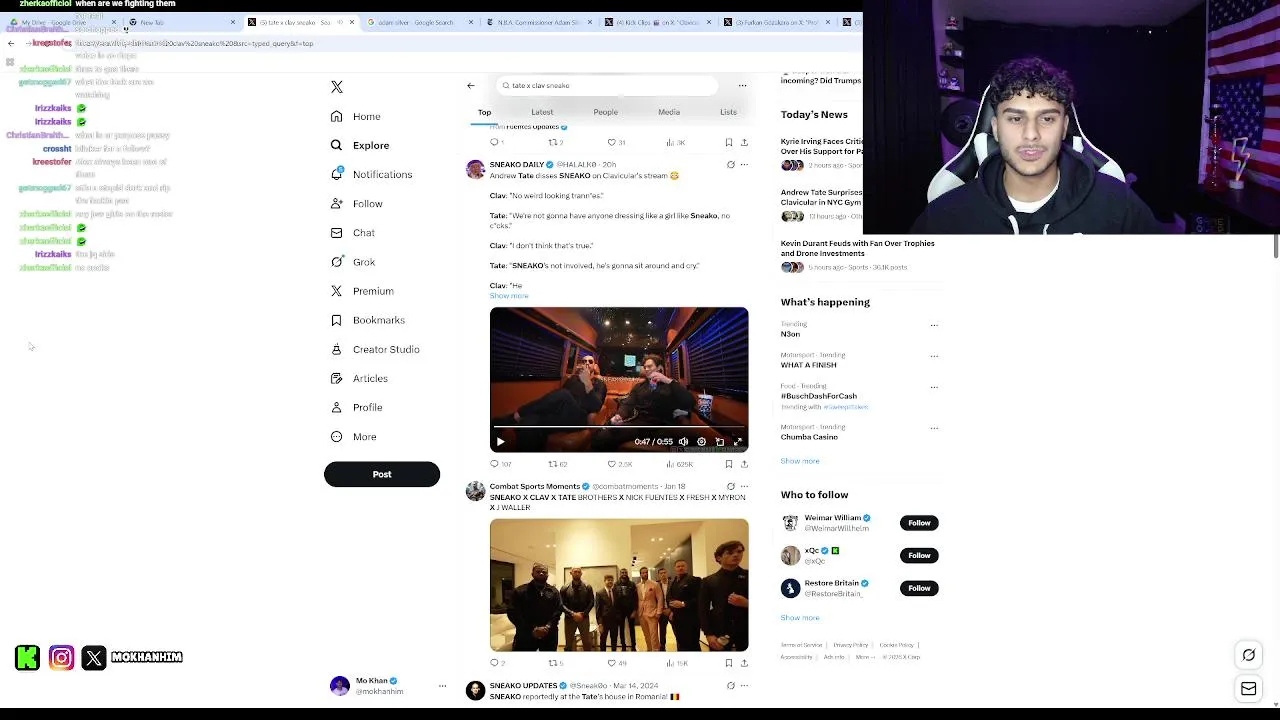Open the Home icon in the sidebar
Viewport: 1280px width, 720px height.
point(337,116)
